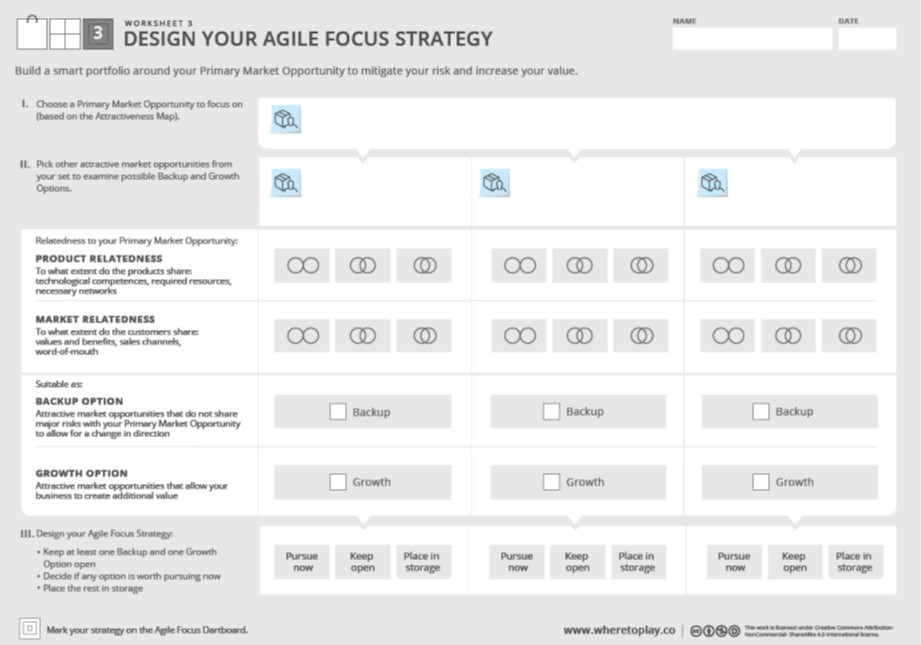The height and width of the screenshot is (645, 921).
Task: Select the third column's market opportunity icon
Action: (712, 183)
